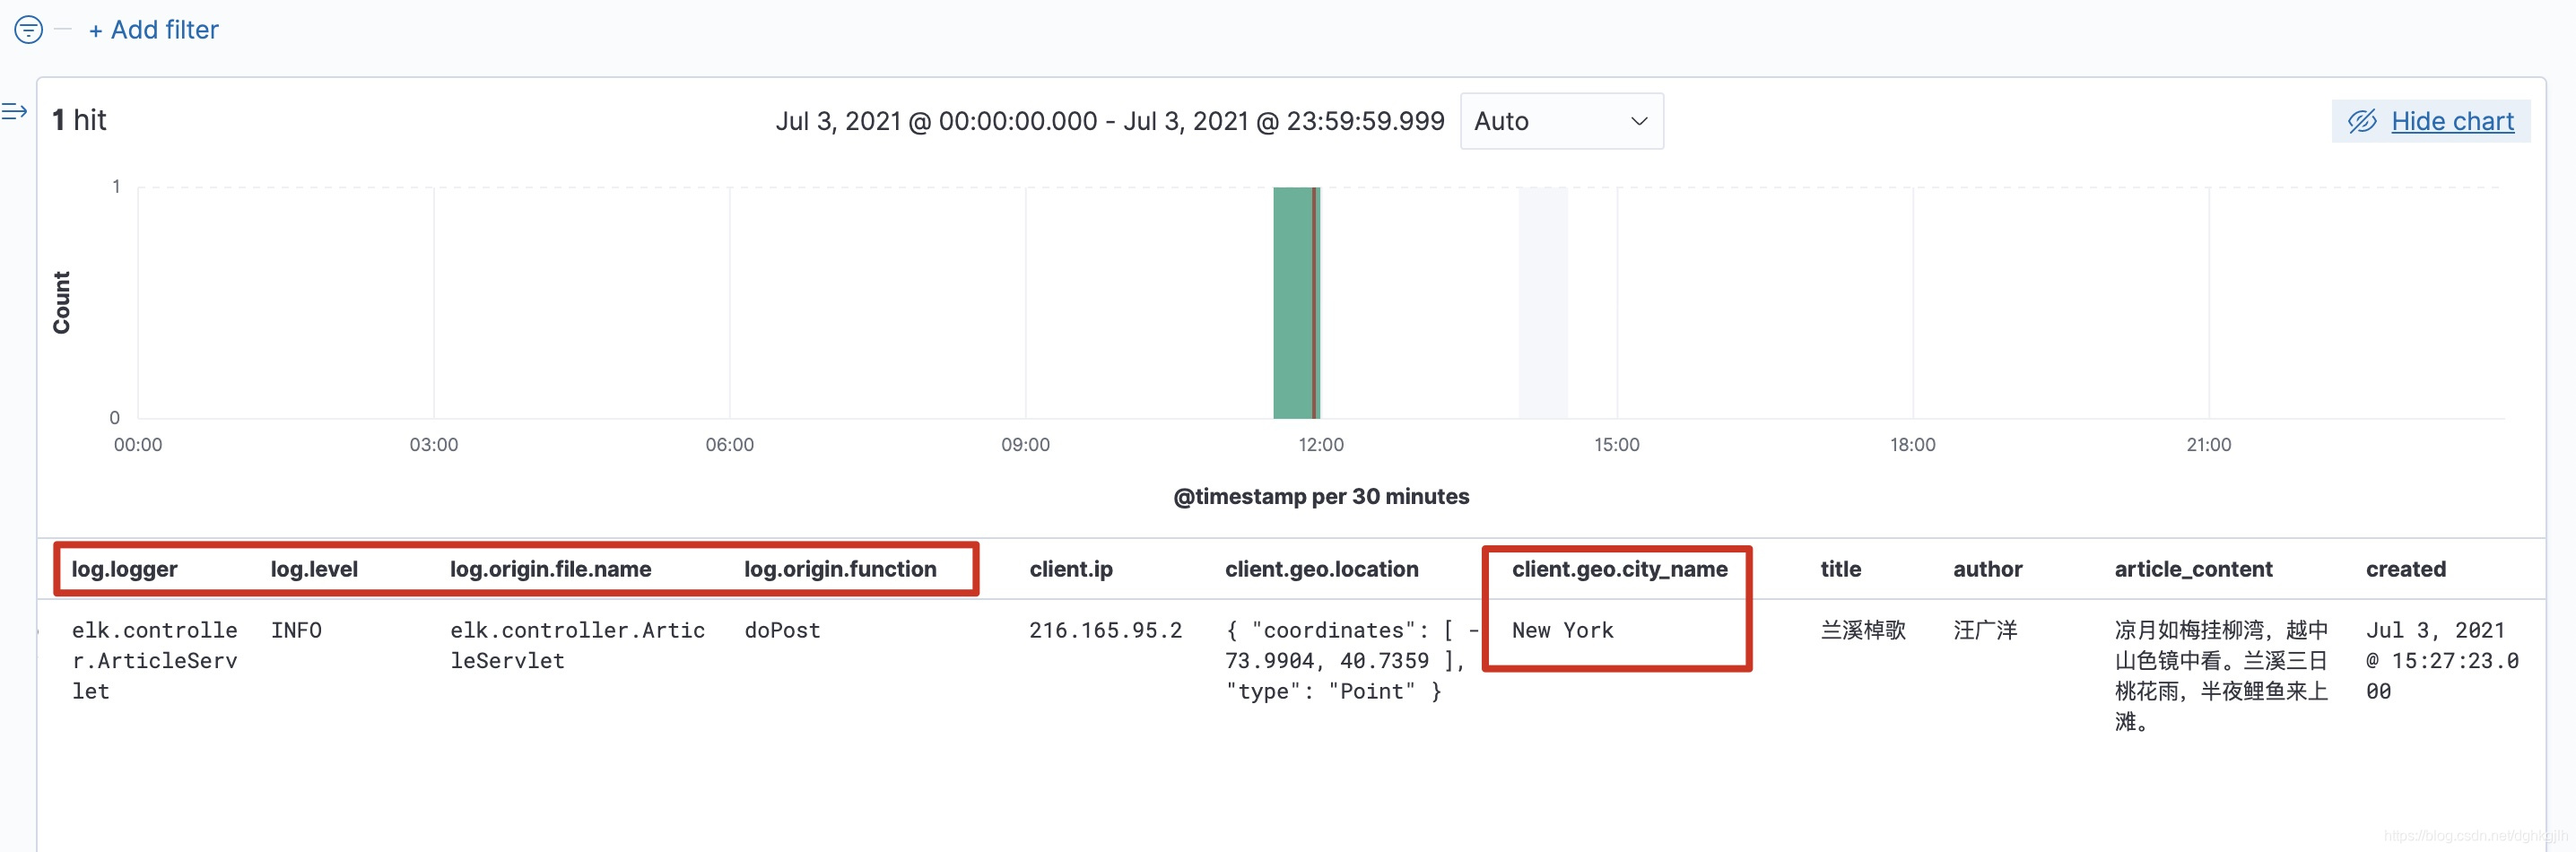Select the log.origin.file.name column header

[550, 569]
